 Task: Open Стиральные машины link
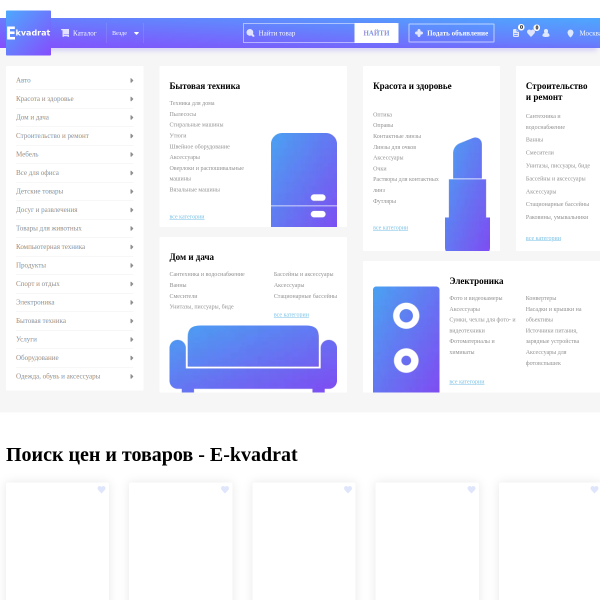point(196,125)
